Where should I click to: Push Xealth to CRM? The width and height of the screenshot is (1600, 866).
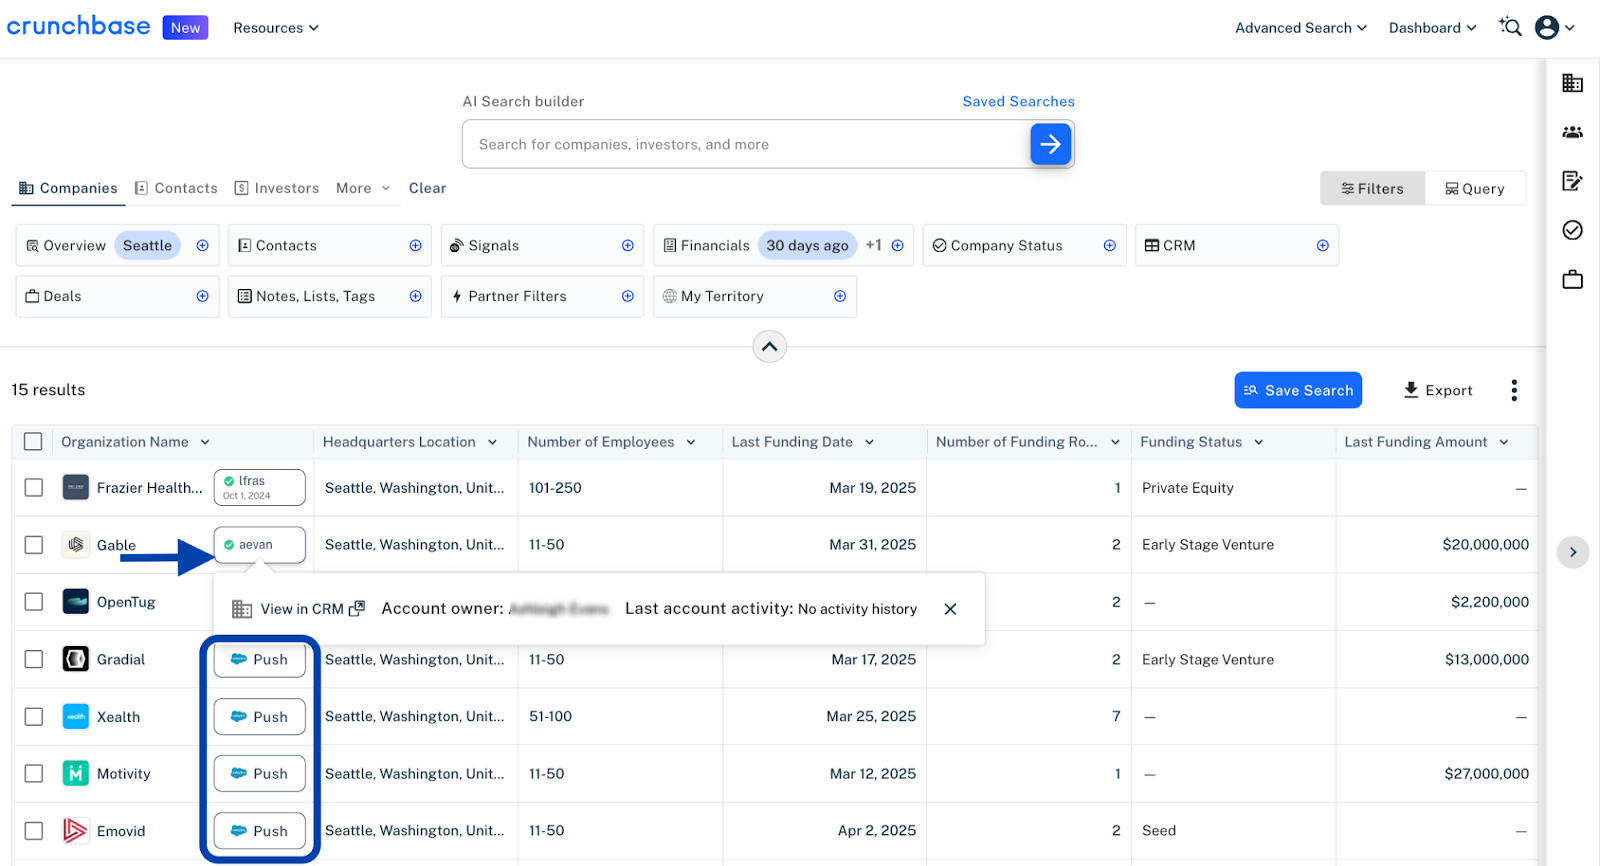[259, 716]
